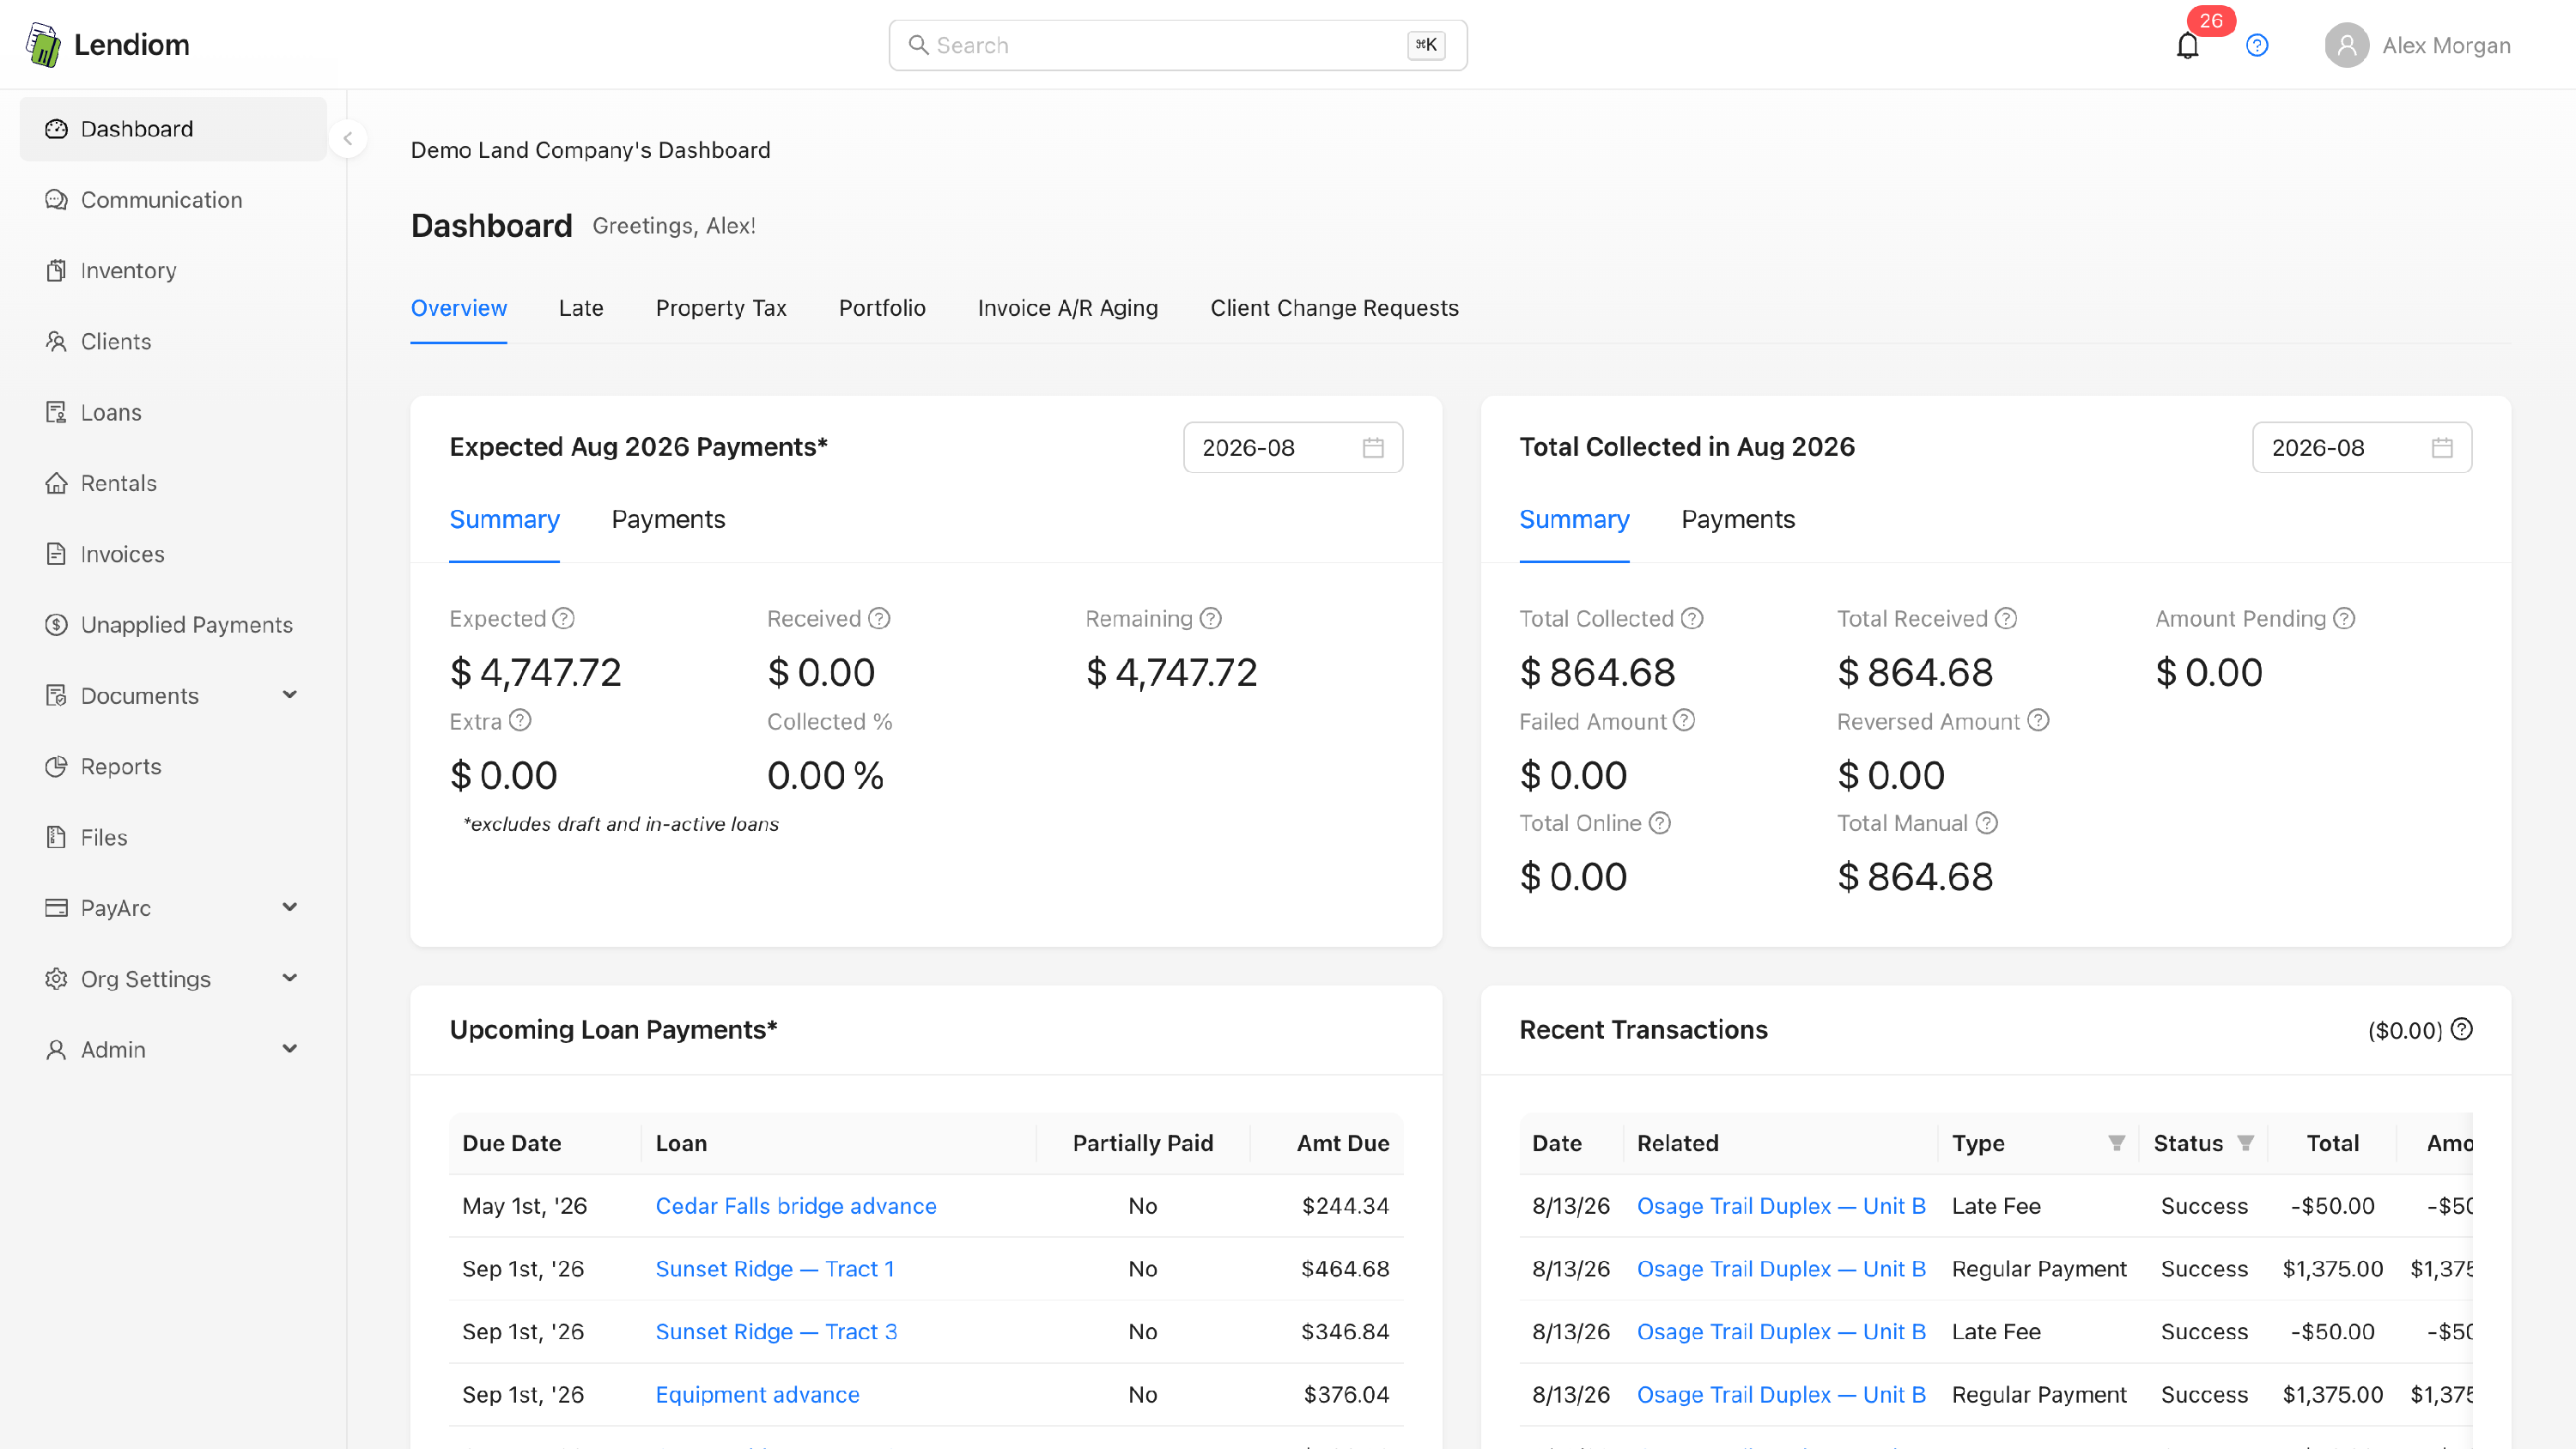Image resolution: width=2576 pixels, height=1449 pixels.
Task: Click the Lendiom logo
Action: pyautogui.click(x=107, y=45)
